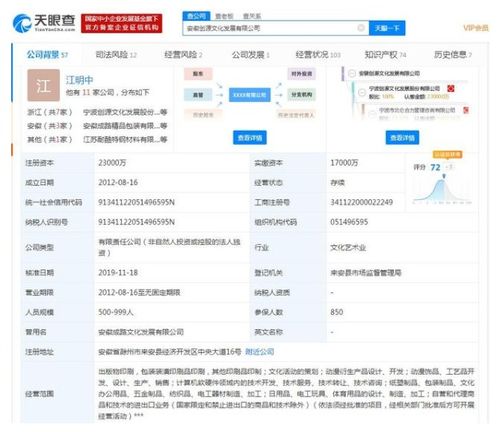Viewport: 500px width, 432px height.
Task: Open the 历史信息 tab
Action: click(453, 55)
